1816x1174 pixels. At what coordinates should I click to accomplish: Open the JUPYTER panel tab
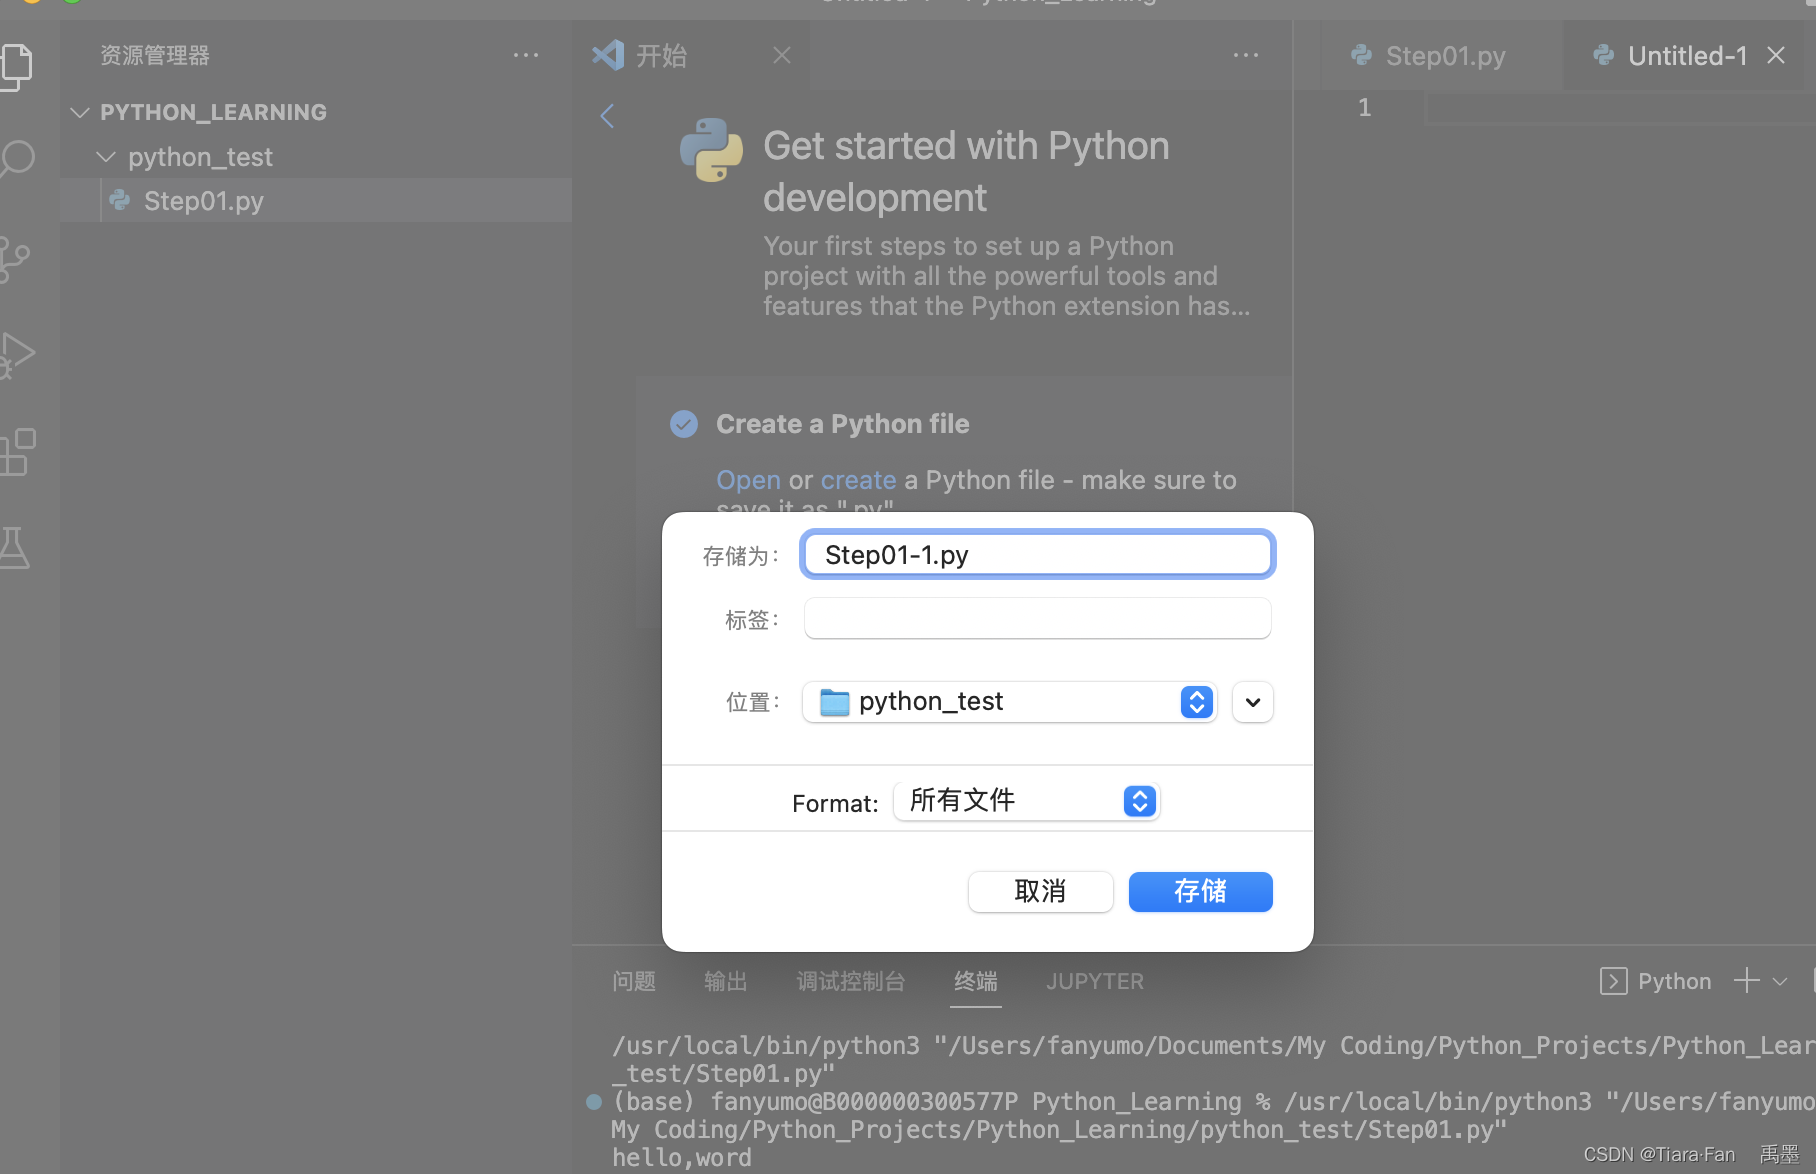point(1094,981)
